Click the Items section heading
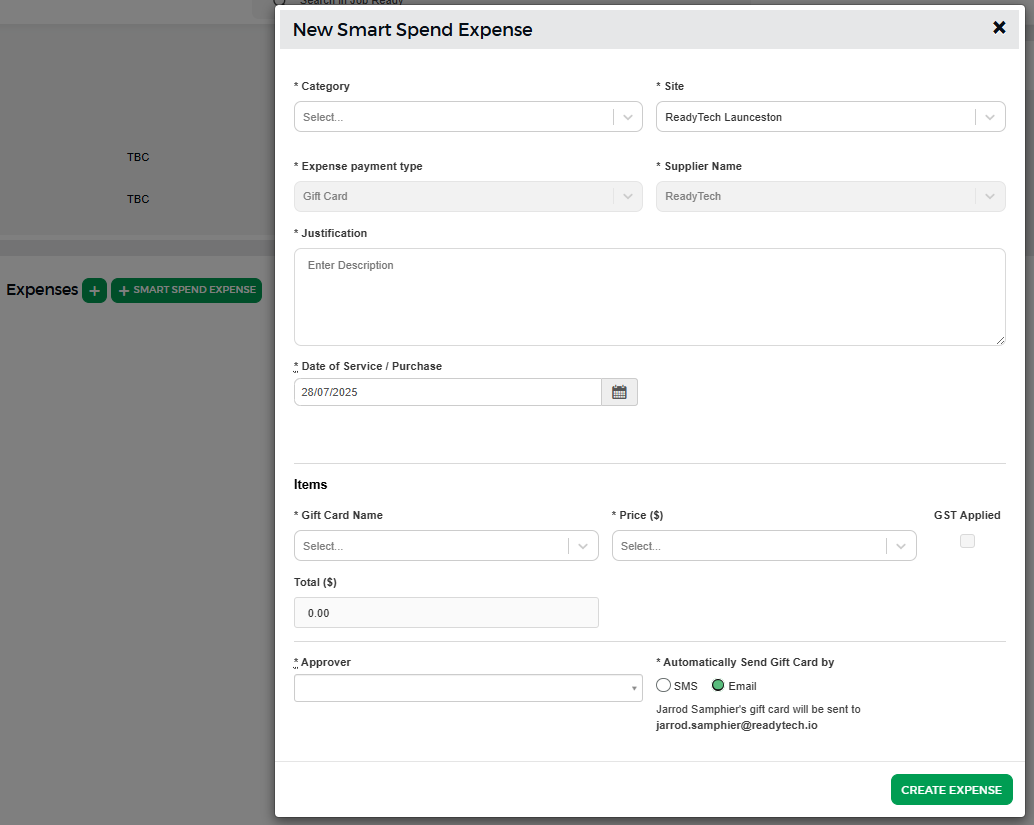 [x=311, y=485]
